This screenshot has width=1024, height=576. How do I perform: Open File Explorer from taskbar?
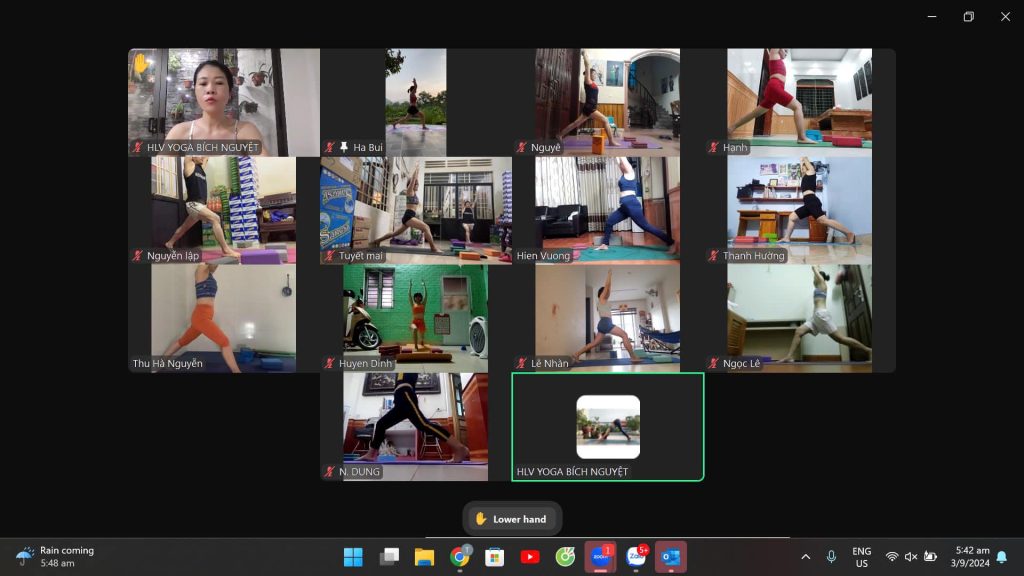(x=424, y=557)
